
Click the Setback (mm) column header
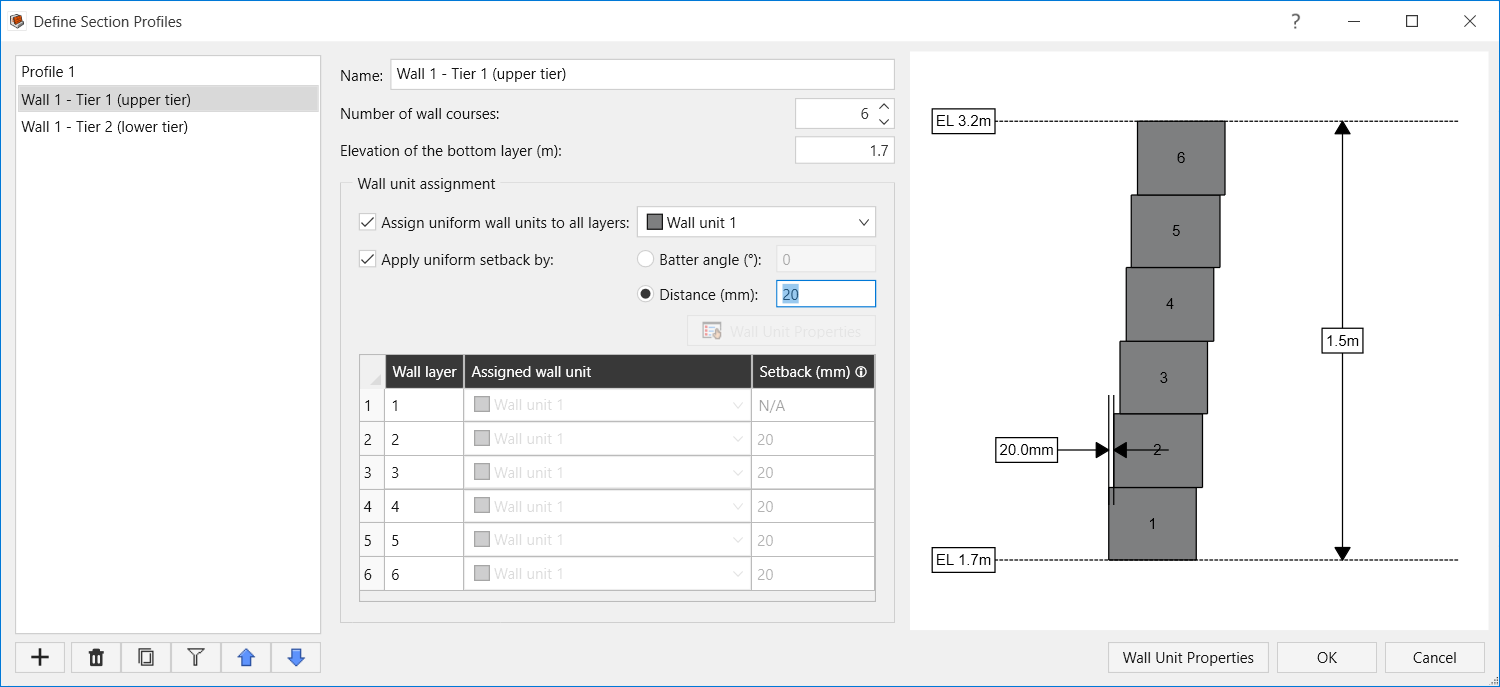(x=813, y=371)
